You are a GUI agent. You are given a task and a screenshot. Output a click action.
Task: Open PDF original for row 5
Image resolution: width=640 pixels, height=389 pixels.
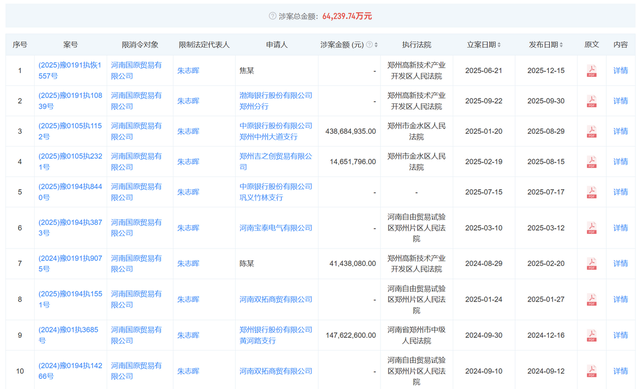591,192
